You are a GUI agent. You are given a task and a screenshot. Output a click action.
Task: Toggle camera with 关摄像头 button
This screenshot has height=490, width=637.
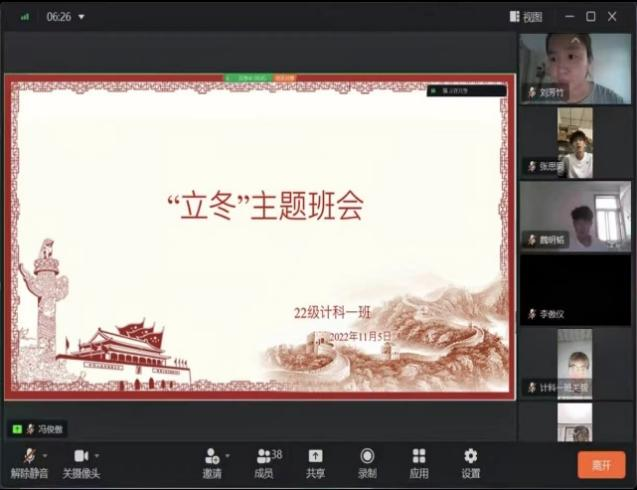[x=80, y=462]
